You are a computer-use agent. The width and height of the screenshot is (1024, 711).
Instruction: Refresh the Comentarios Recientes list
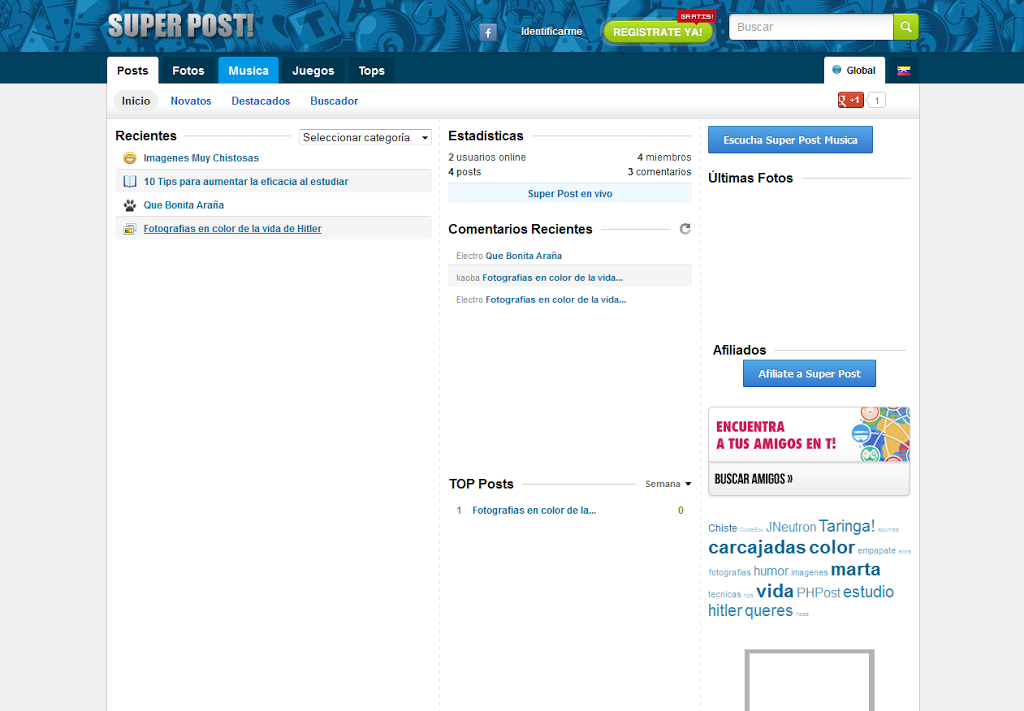coord(685,229)
